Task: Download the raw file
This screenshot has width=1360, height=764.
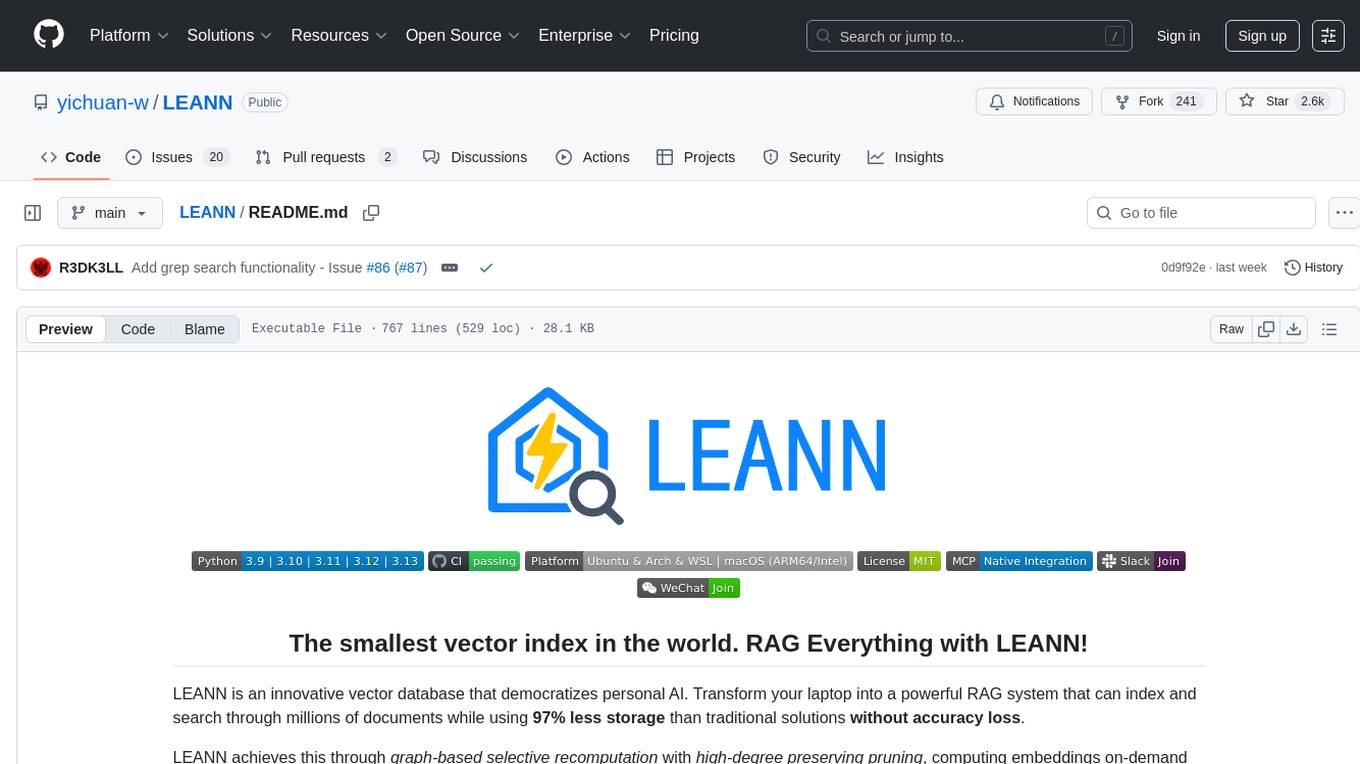Action: coord(1293,329)
